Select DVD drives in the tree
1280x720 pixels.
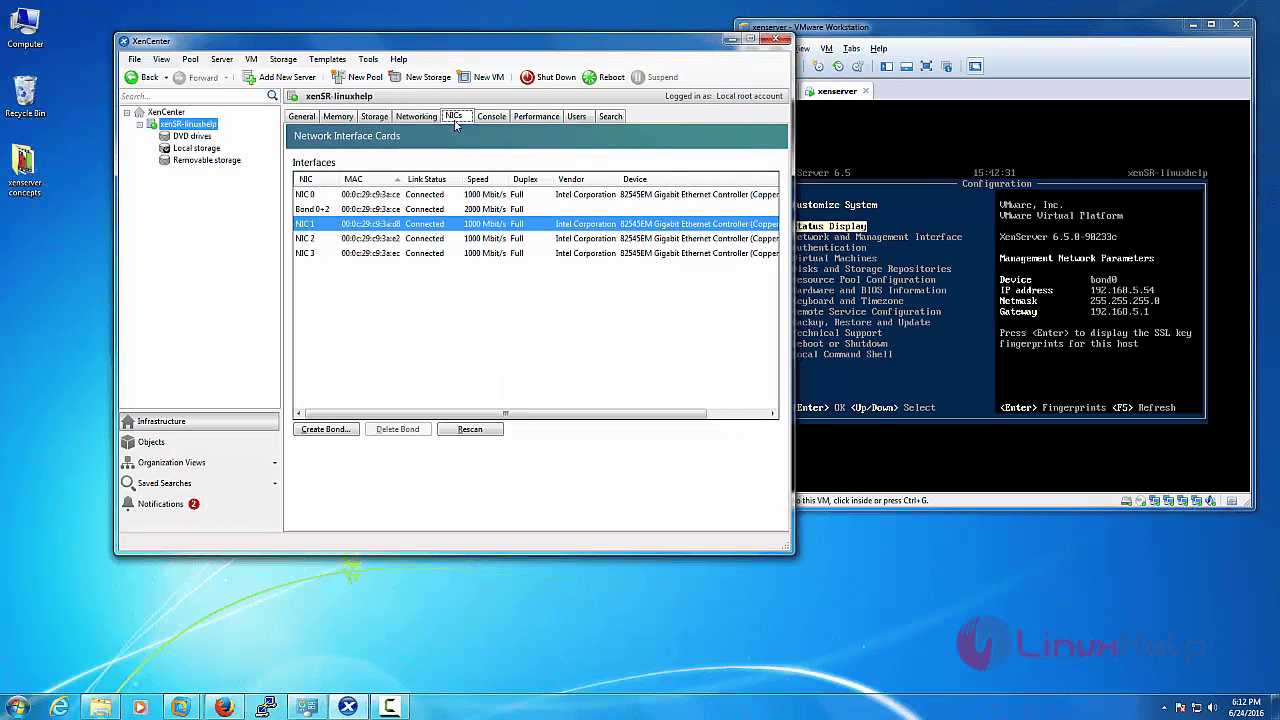[x=192, y=136]
